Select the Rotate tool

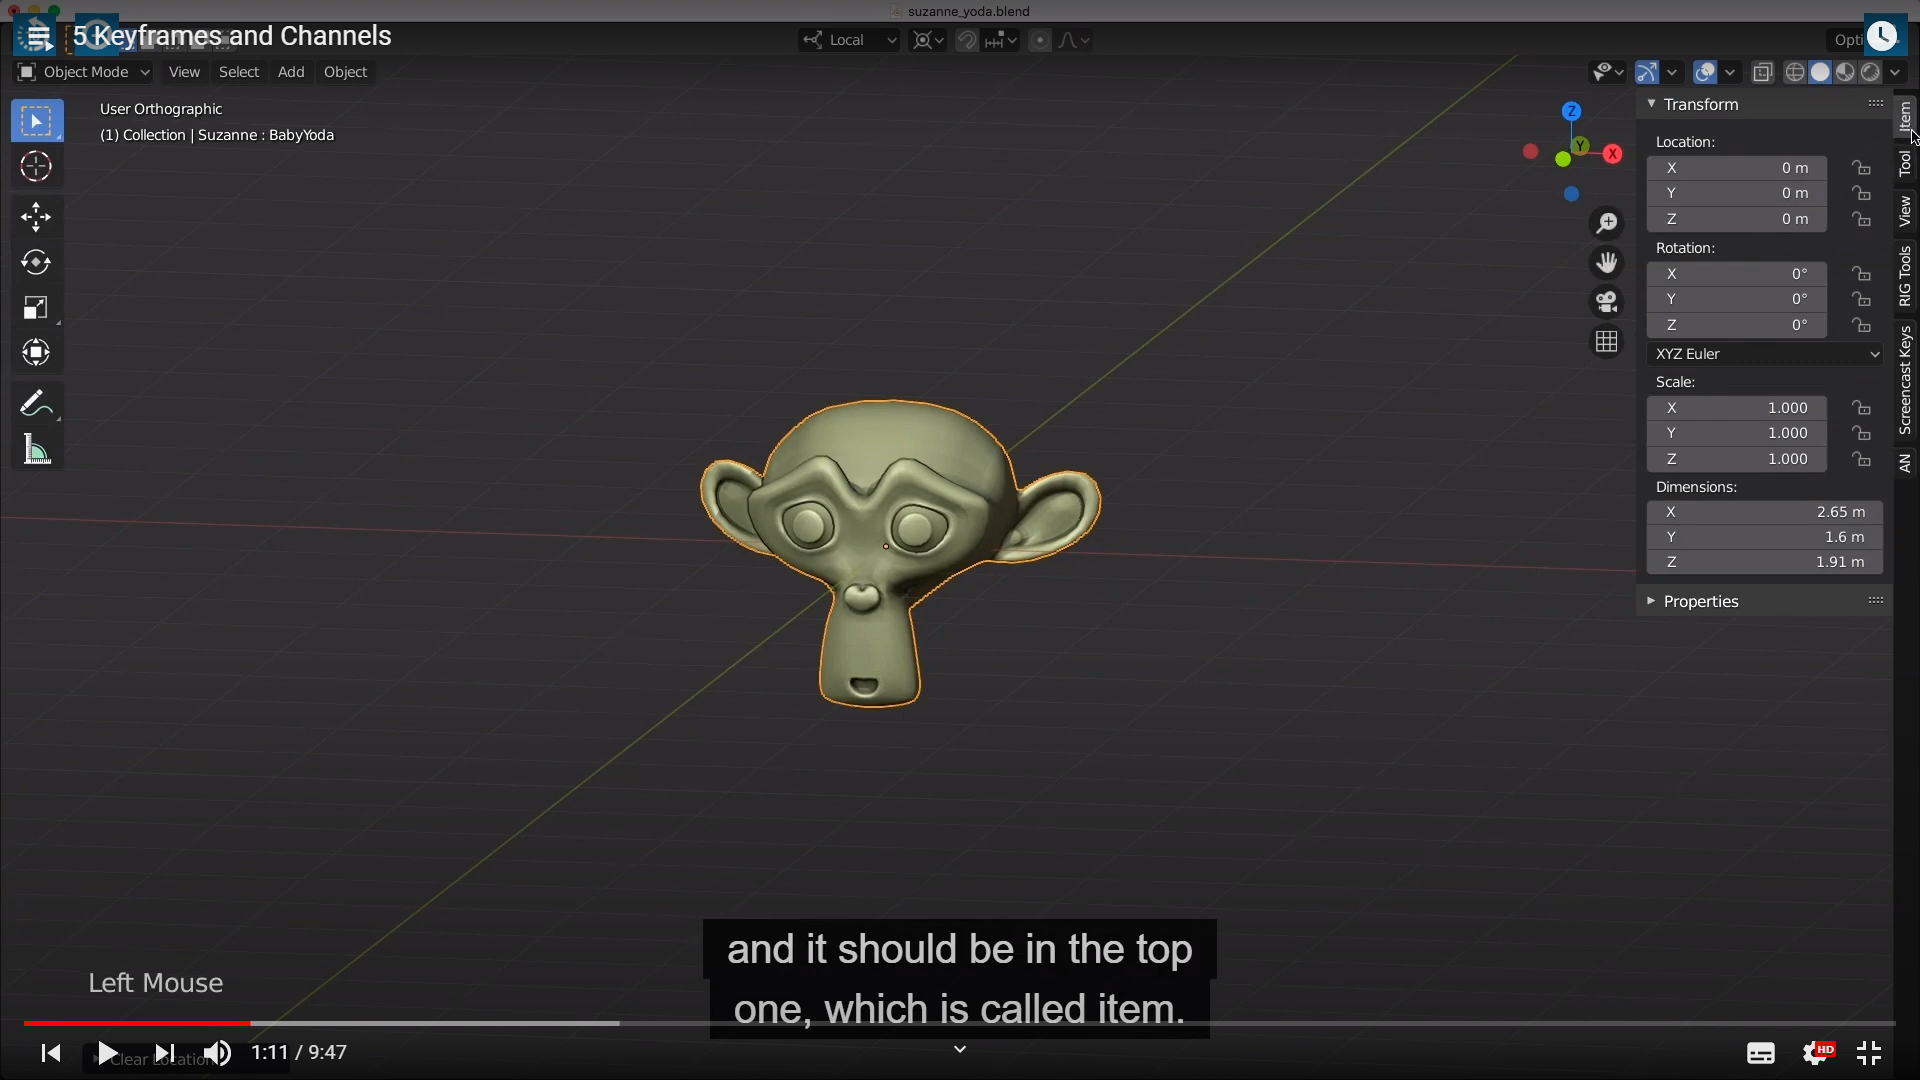(x=36, y=262)
